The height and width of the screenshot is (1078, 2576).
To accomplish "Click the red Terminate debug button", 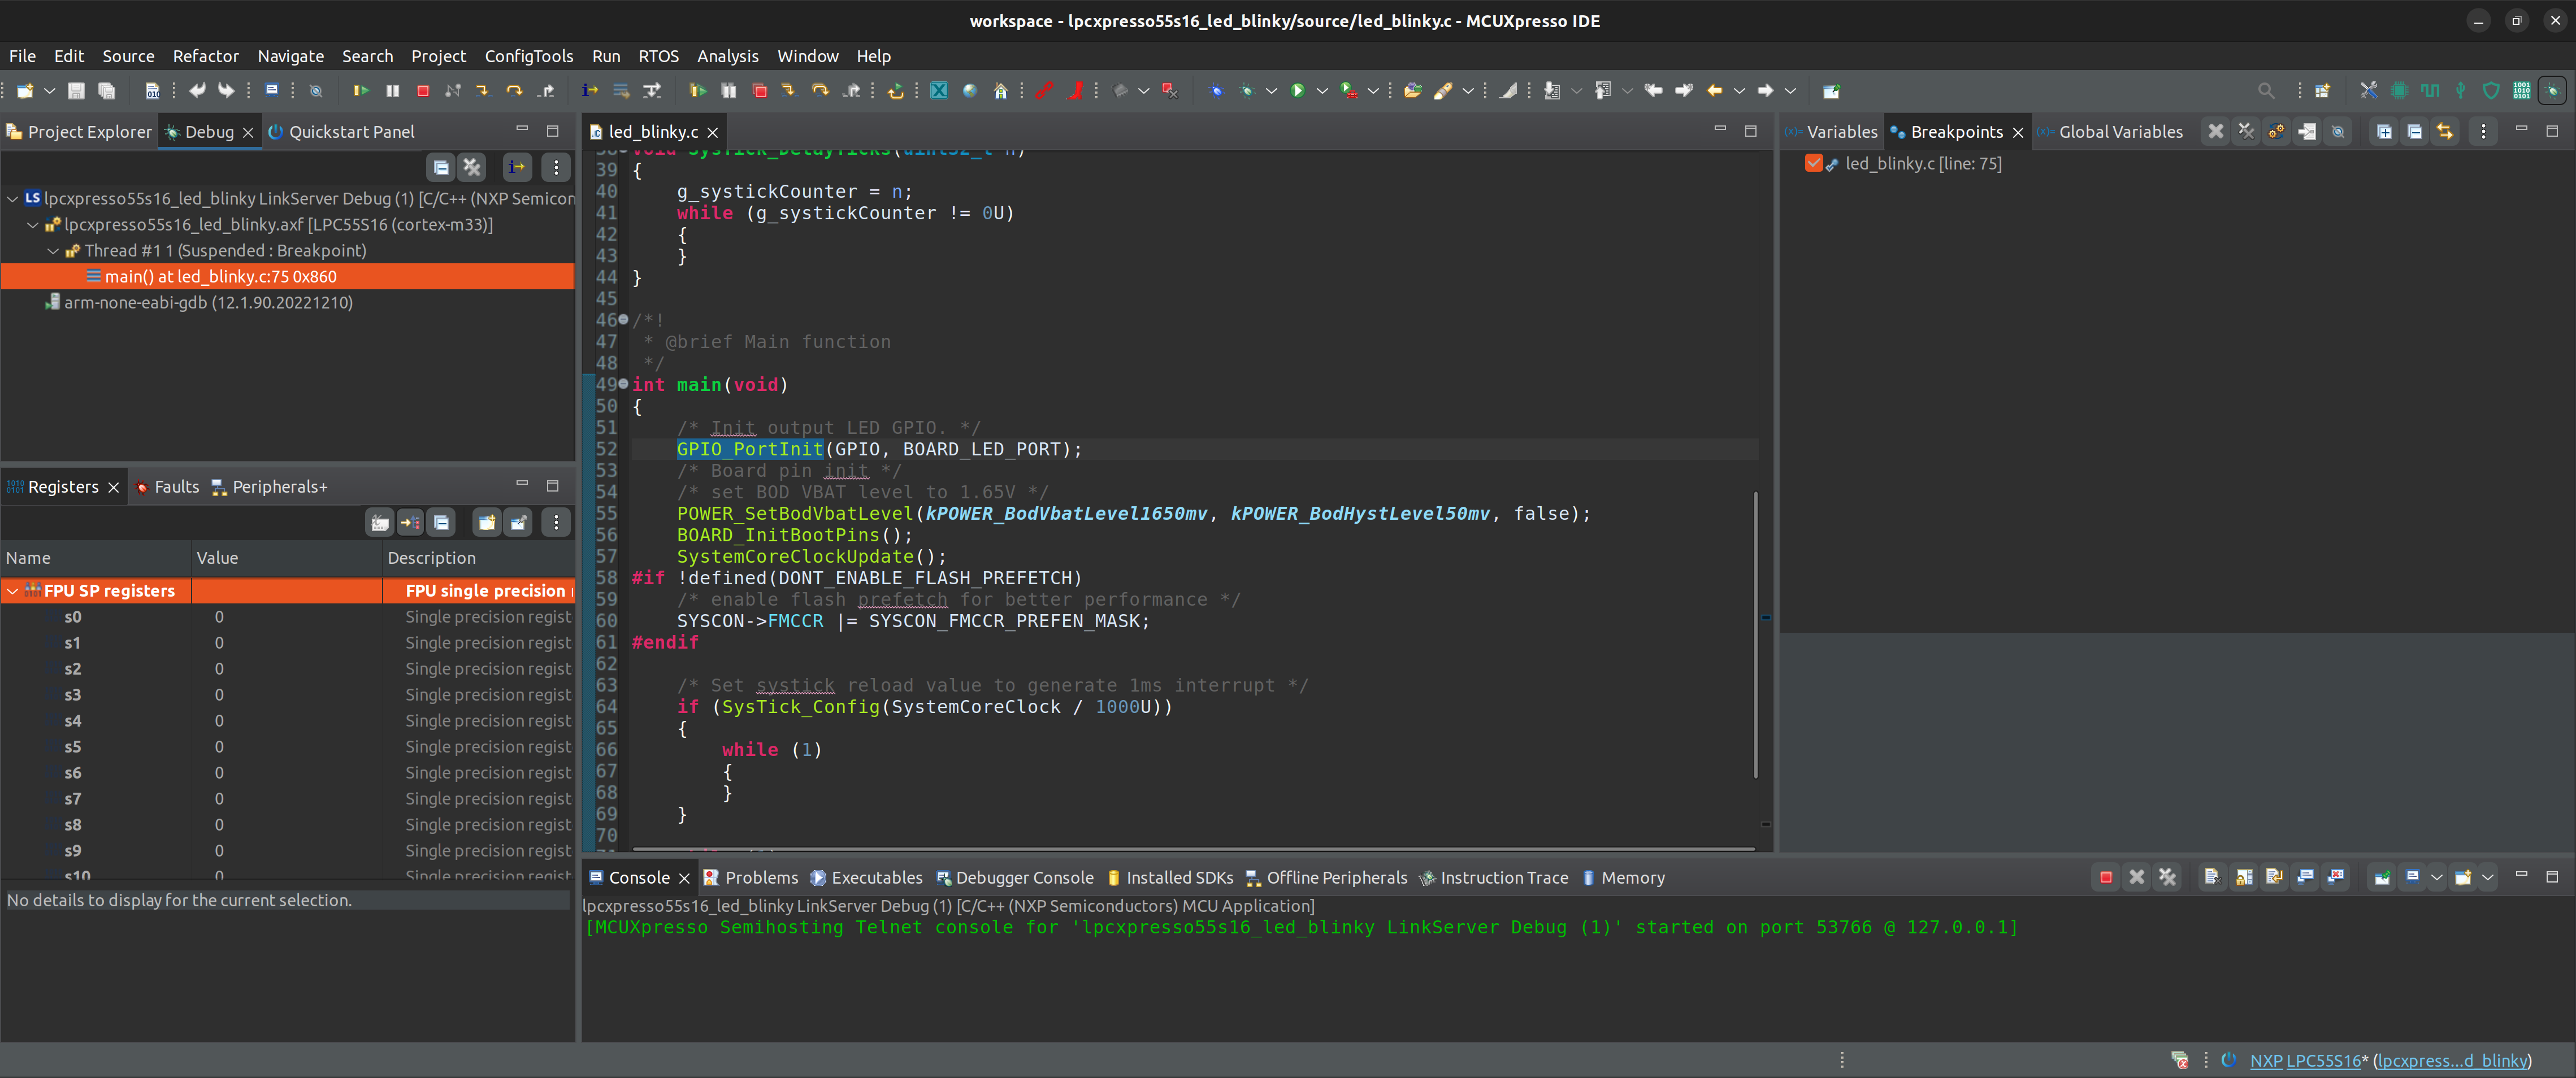I will pos(423,91).
